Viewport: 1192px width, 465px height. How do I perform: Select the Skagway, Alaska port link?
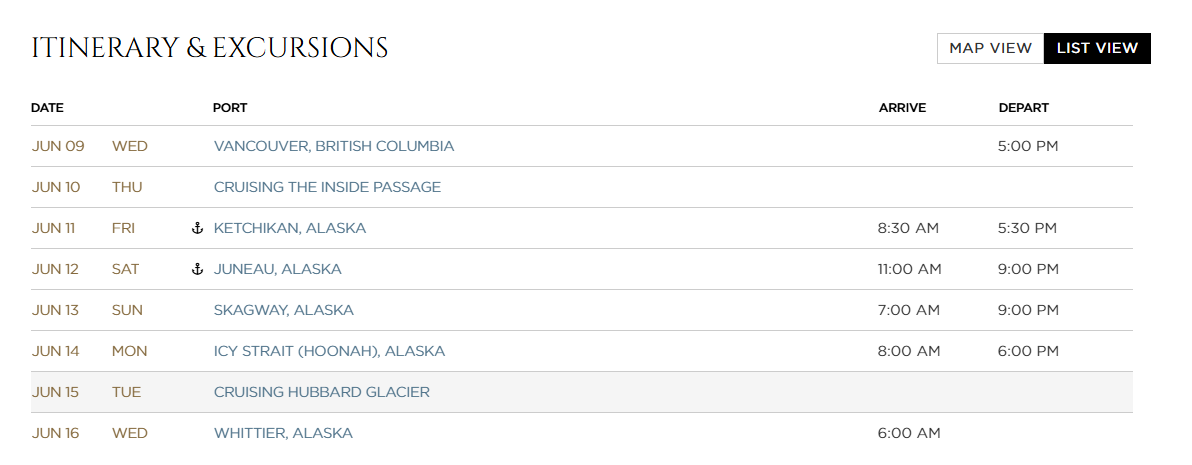click(284, 310)
